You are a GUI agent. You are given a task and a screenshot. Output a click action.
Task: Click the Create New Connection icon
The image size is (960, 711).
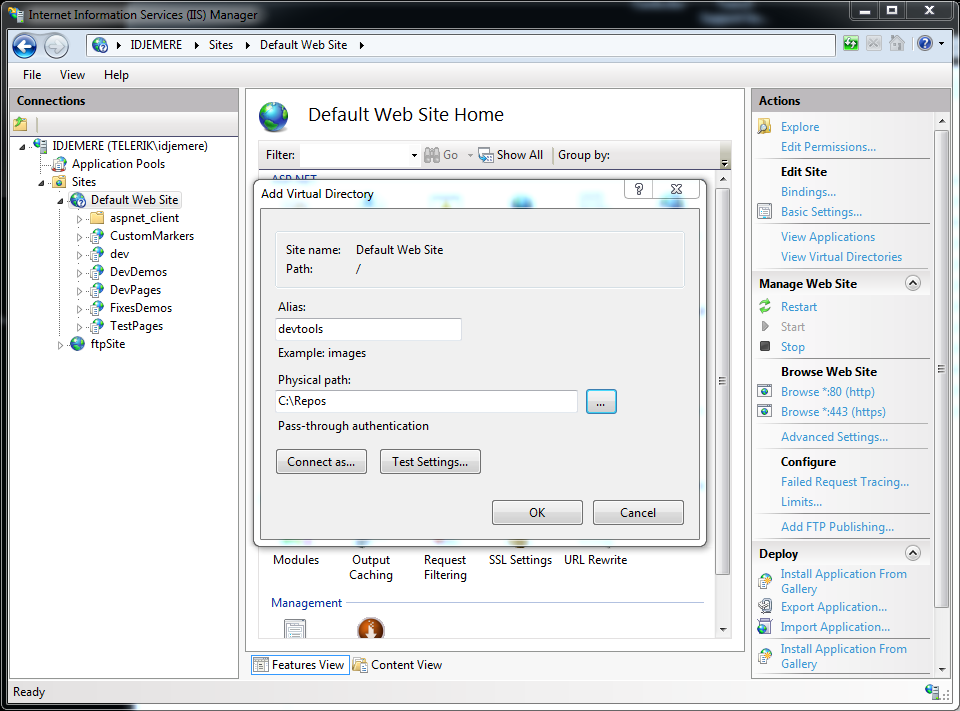click(x=21, y=125)
